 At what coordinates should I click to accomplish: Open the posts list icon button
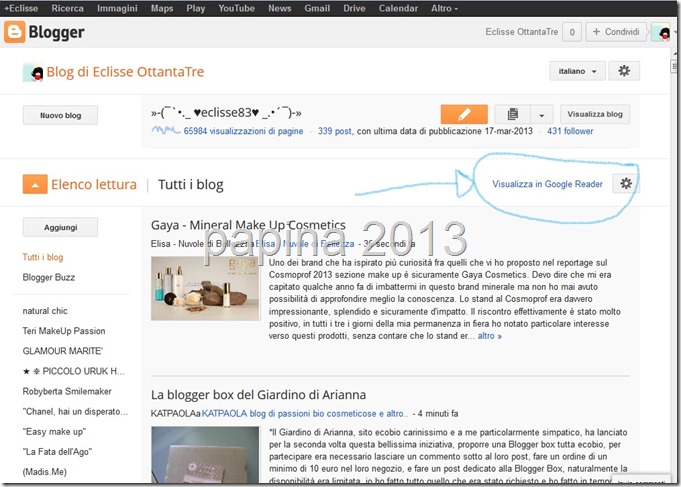[x=512, y=114]
